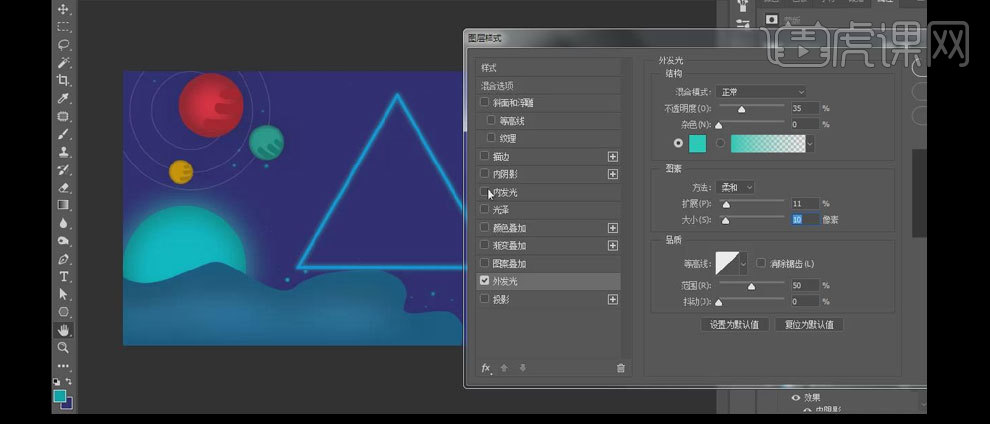Select the Crop tool

click(64, 80)
